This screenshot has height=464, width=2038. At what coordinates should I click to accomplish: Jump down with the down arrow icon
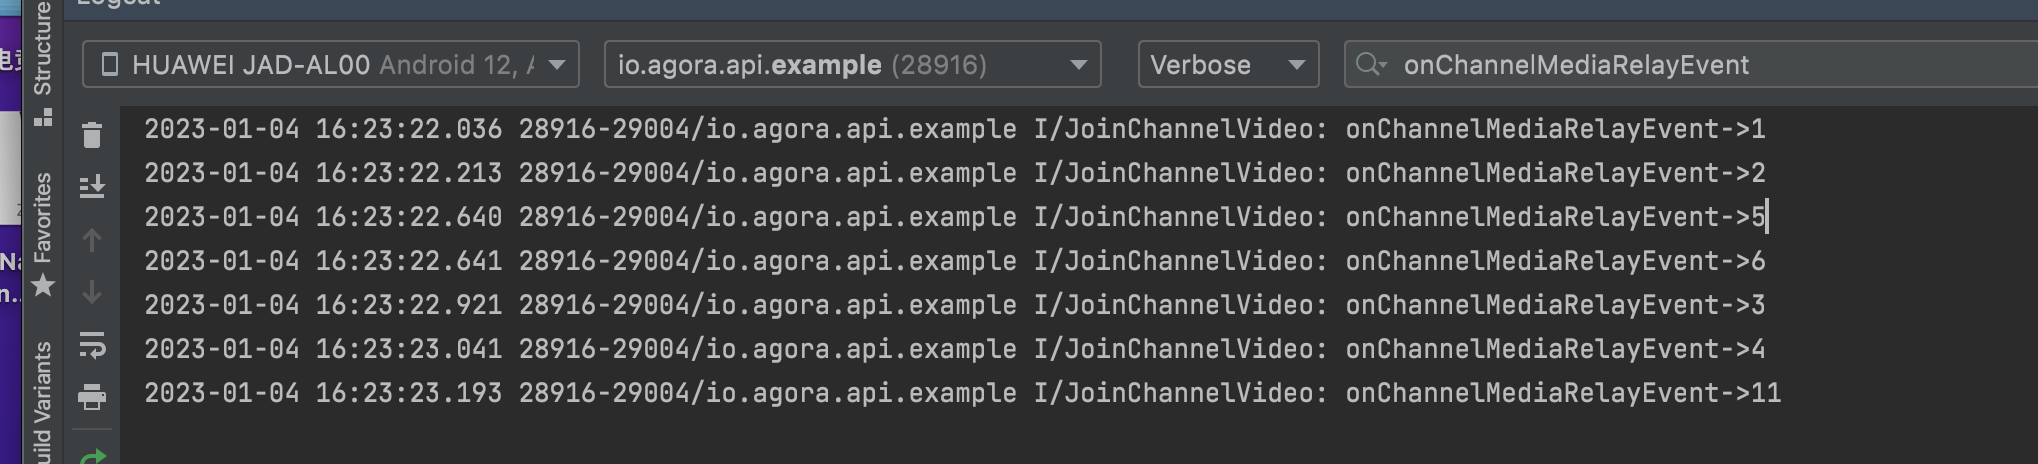[92, 292]
